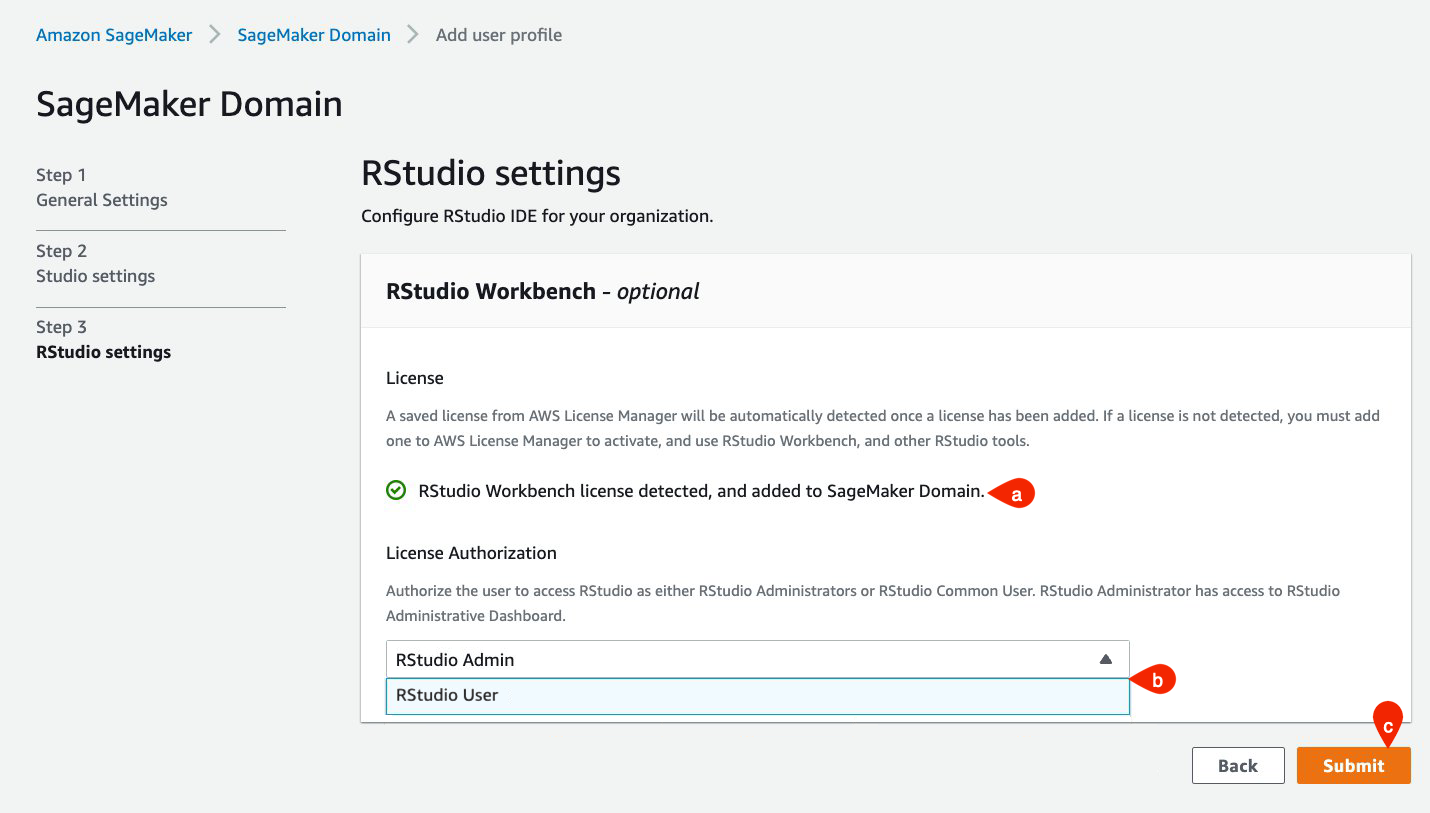Click the red callout marker labeled a

click(x=1015, y=493)
